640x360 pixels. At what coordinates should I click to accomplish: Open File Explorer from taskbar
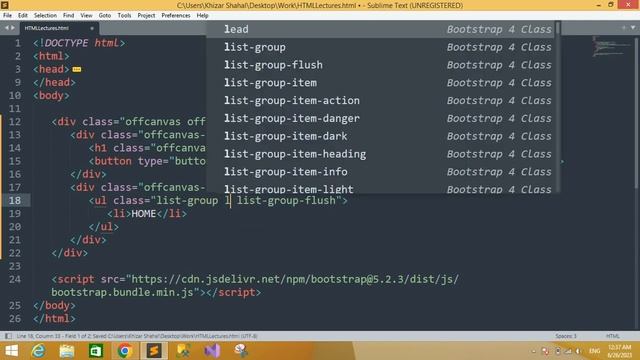67,351
